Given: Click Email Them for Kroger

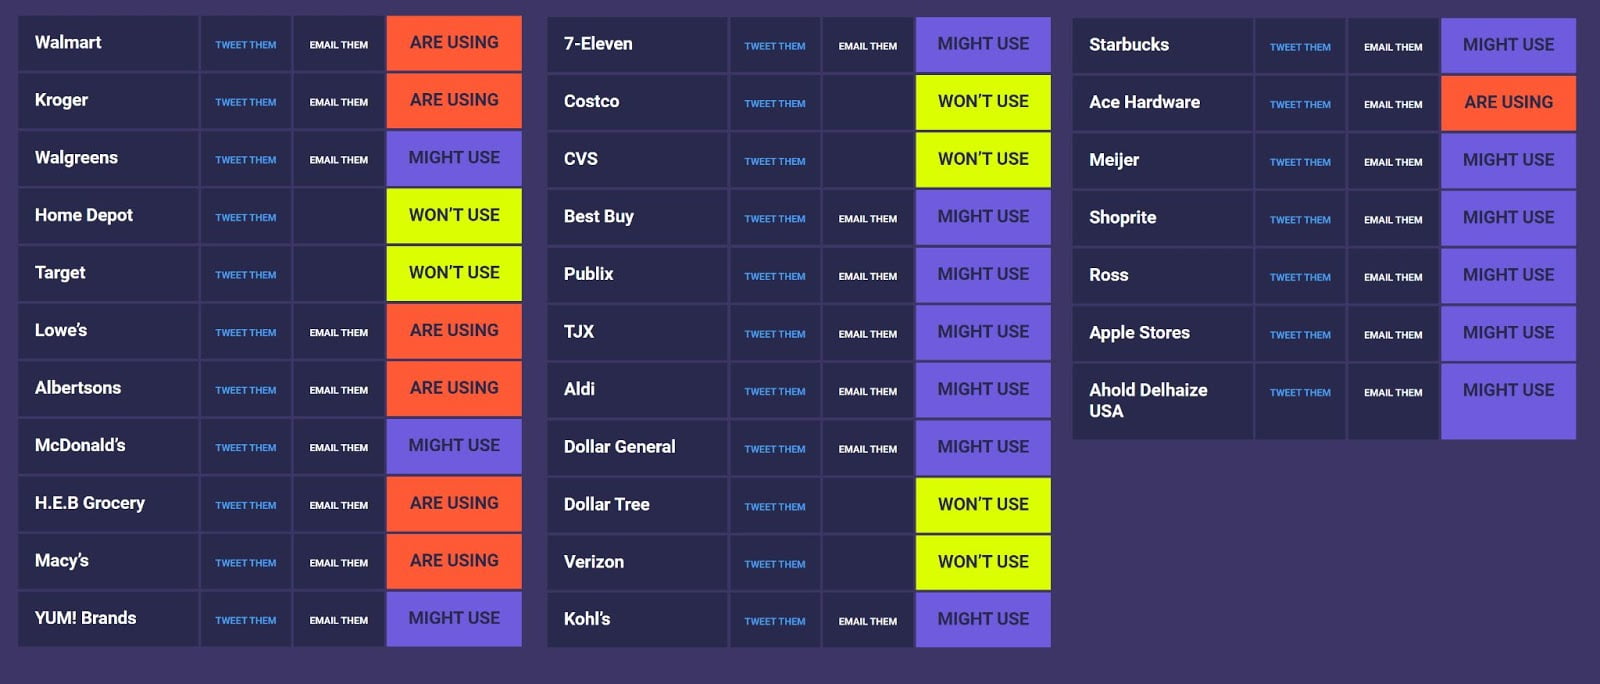Looking at the screenshot, I should pyautogui.click(x=338, y=102).
